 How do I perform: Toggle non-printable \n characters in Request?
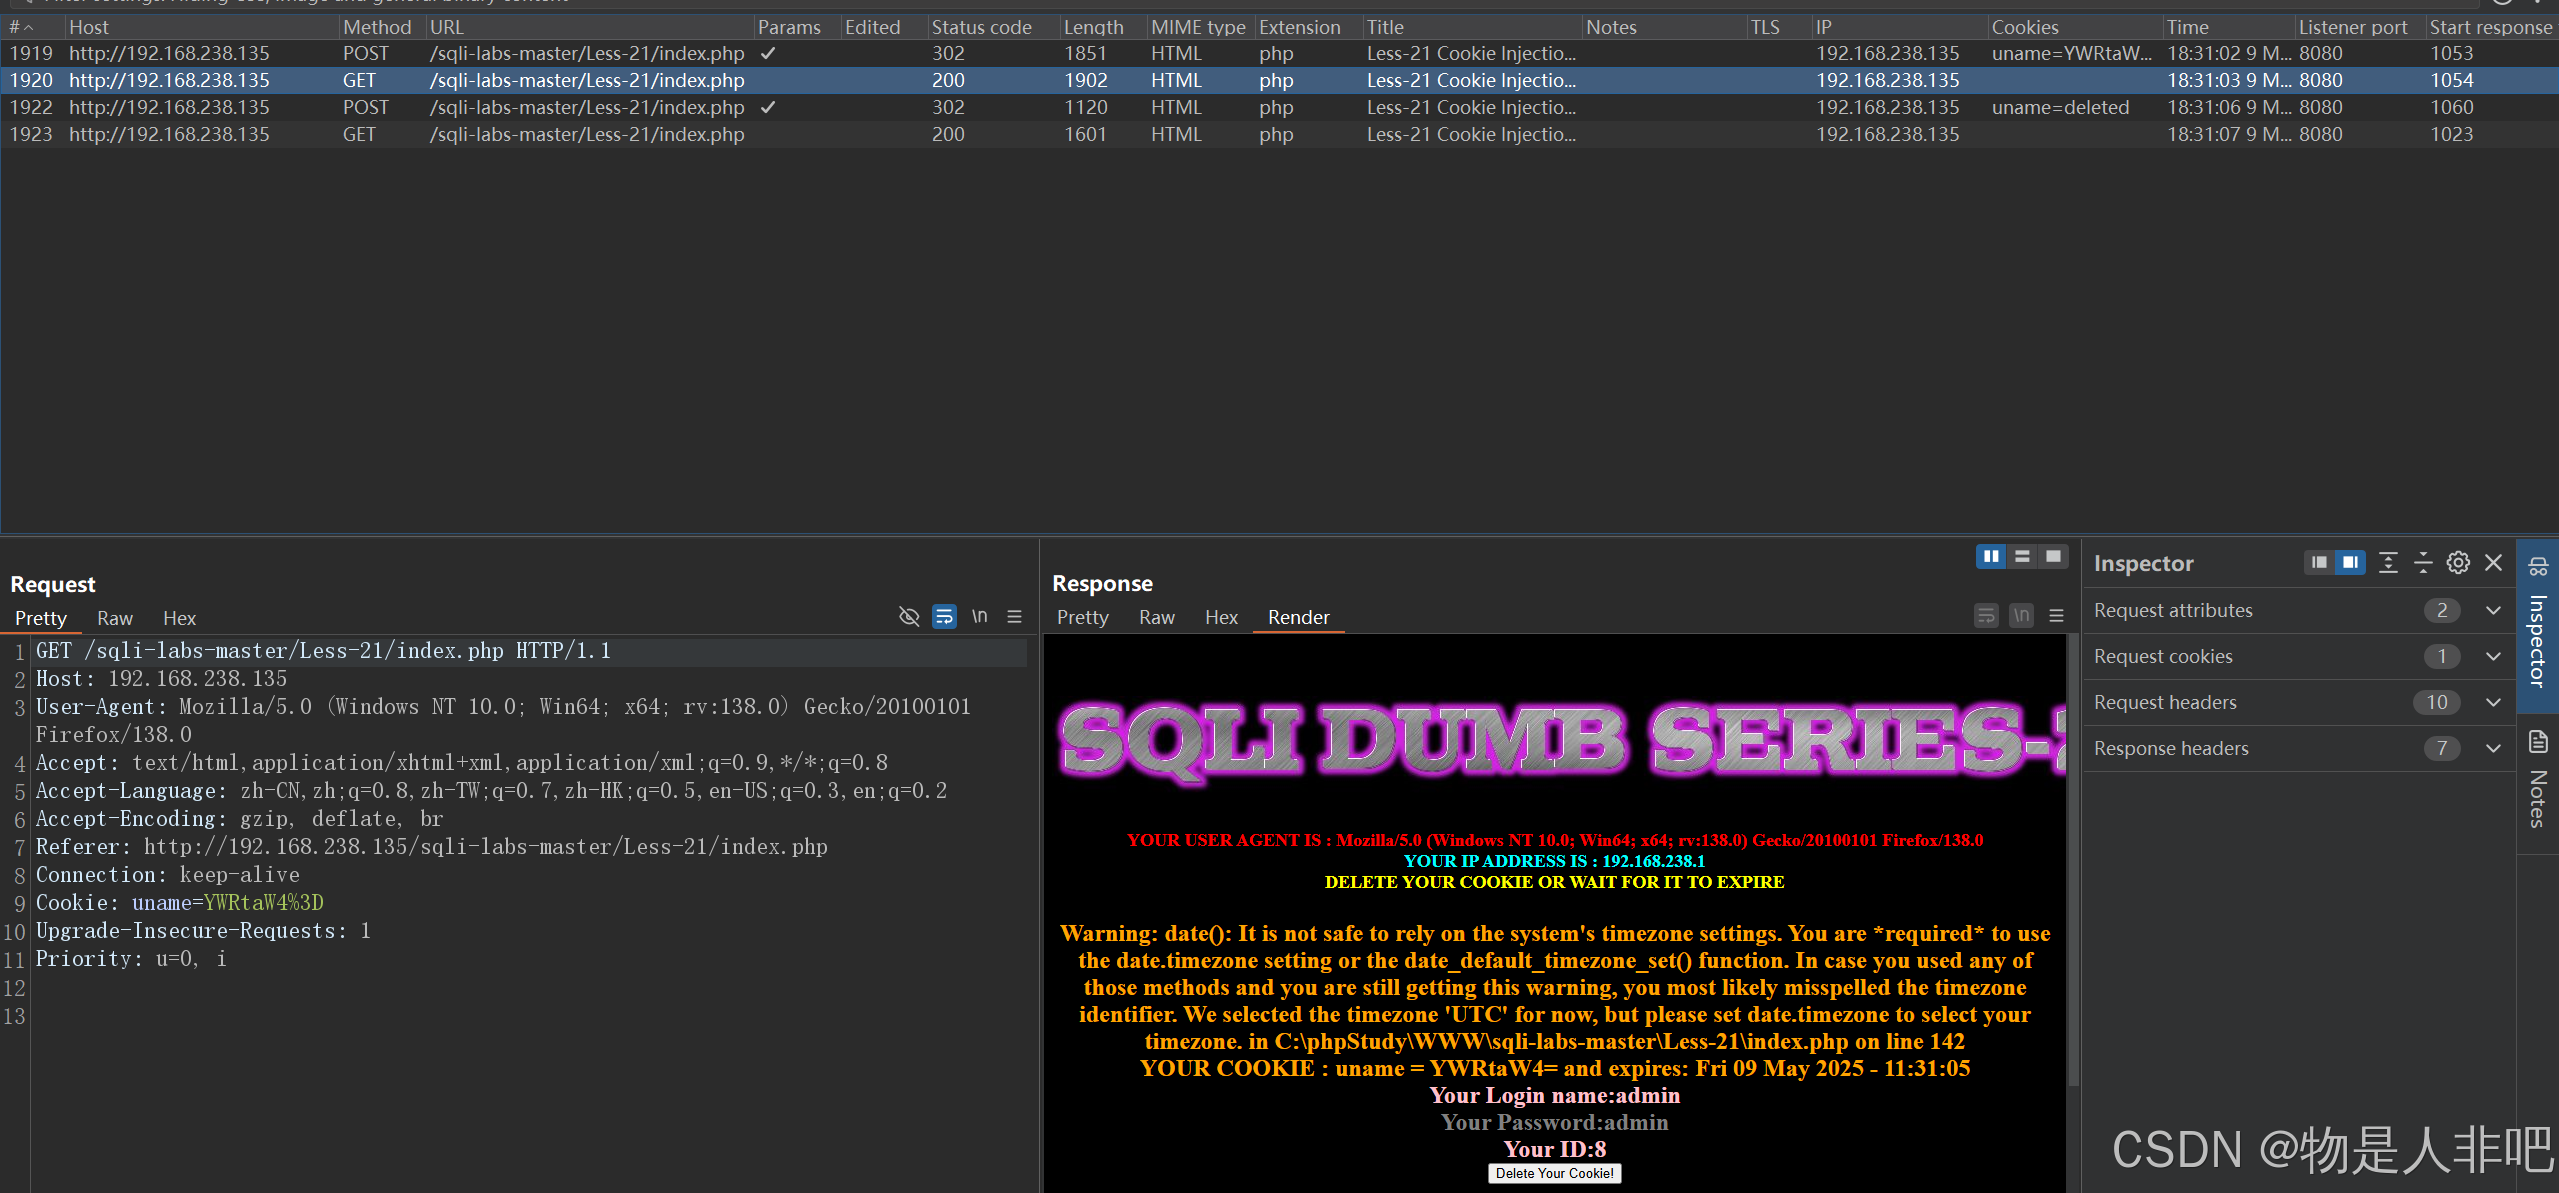point(979,617)
